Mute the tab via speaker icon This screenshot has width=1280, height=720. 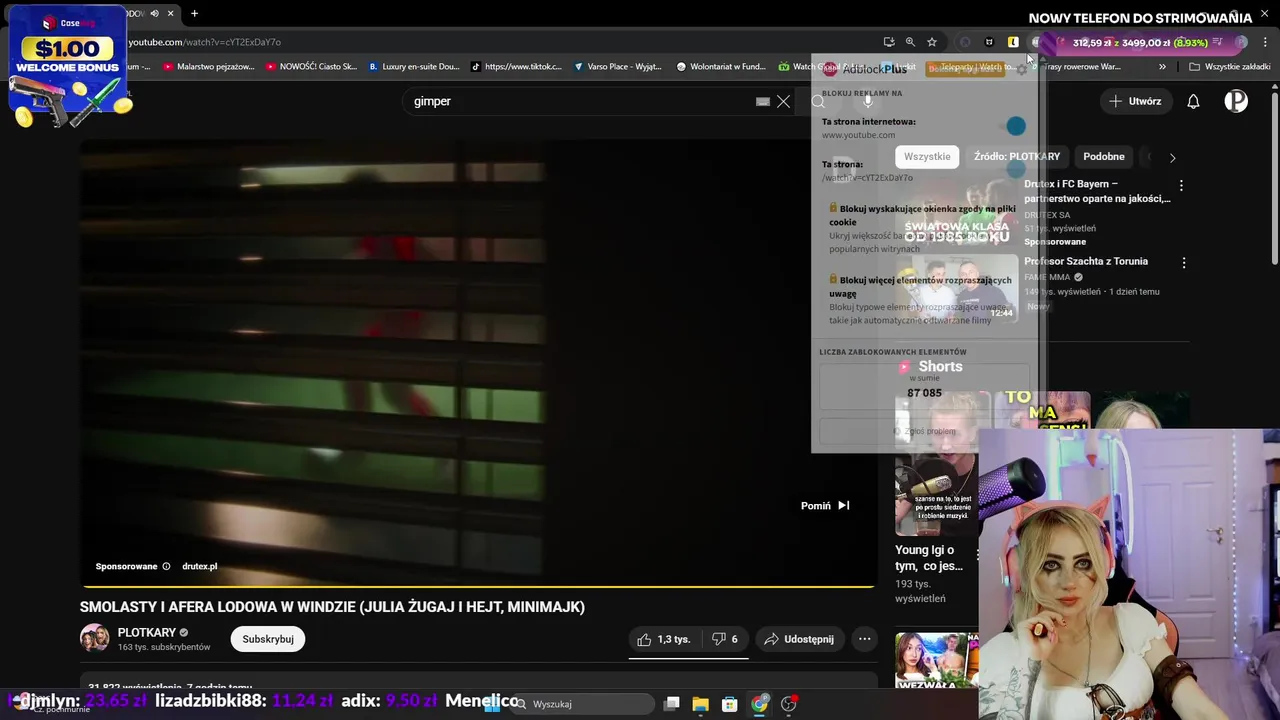[153, 13]
